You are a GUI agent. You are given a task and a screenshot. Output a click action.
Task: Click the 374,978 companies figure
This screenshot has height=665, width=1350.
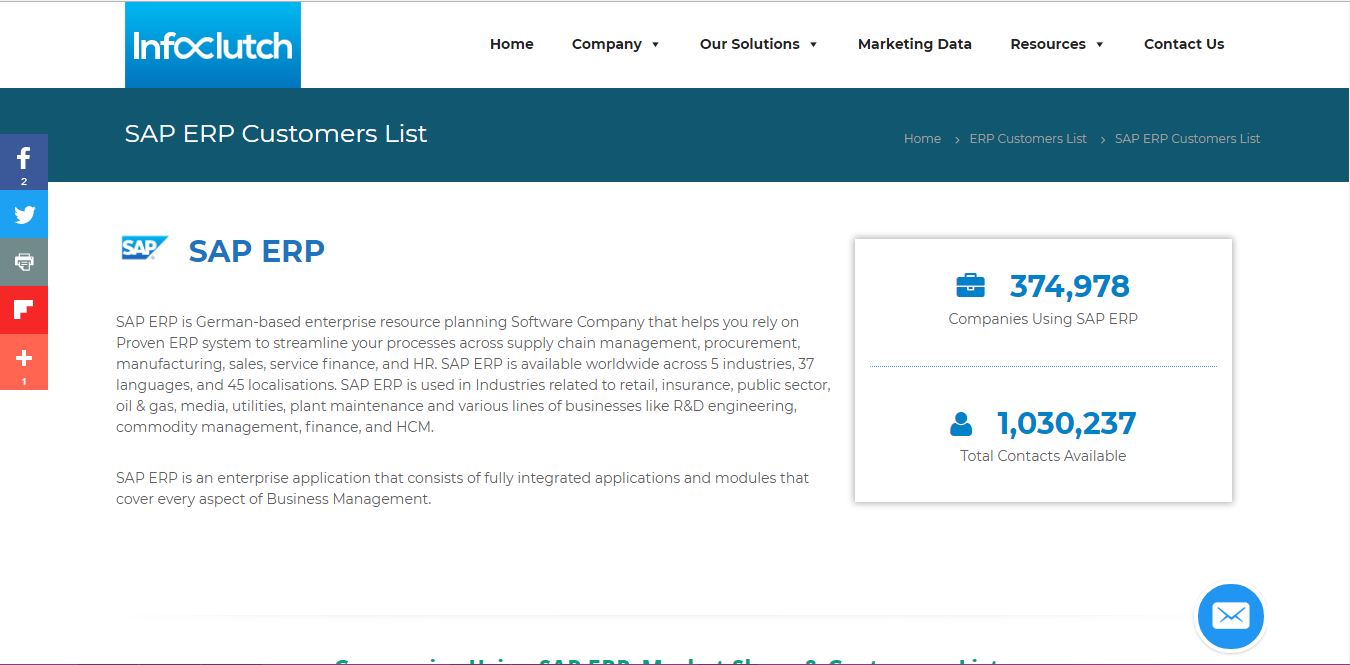tap(1069, 286)
